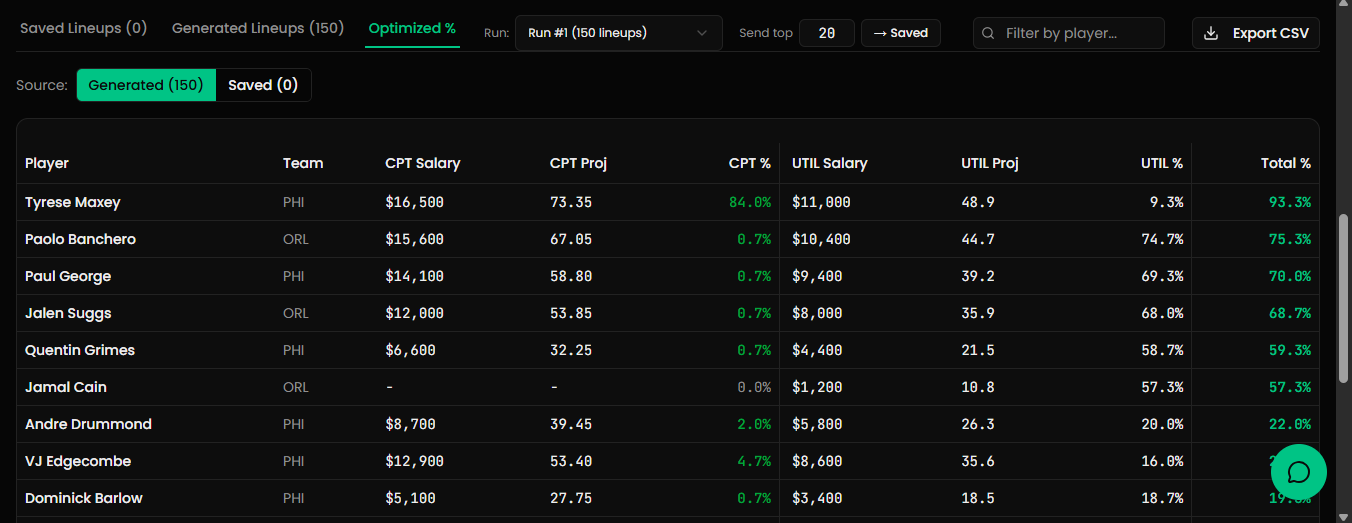Switch to Saved Lineups tab

[x=83, y=28]
